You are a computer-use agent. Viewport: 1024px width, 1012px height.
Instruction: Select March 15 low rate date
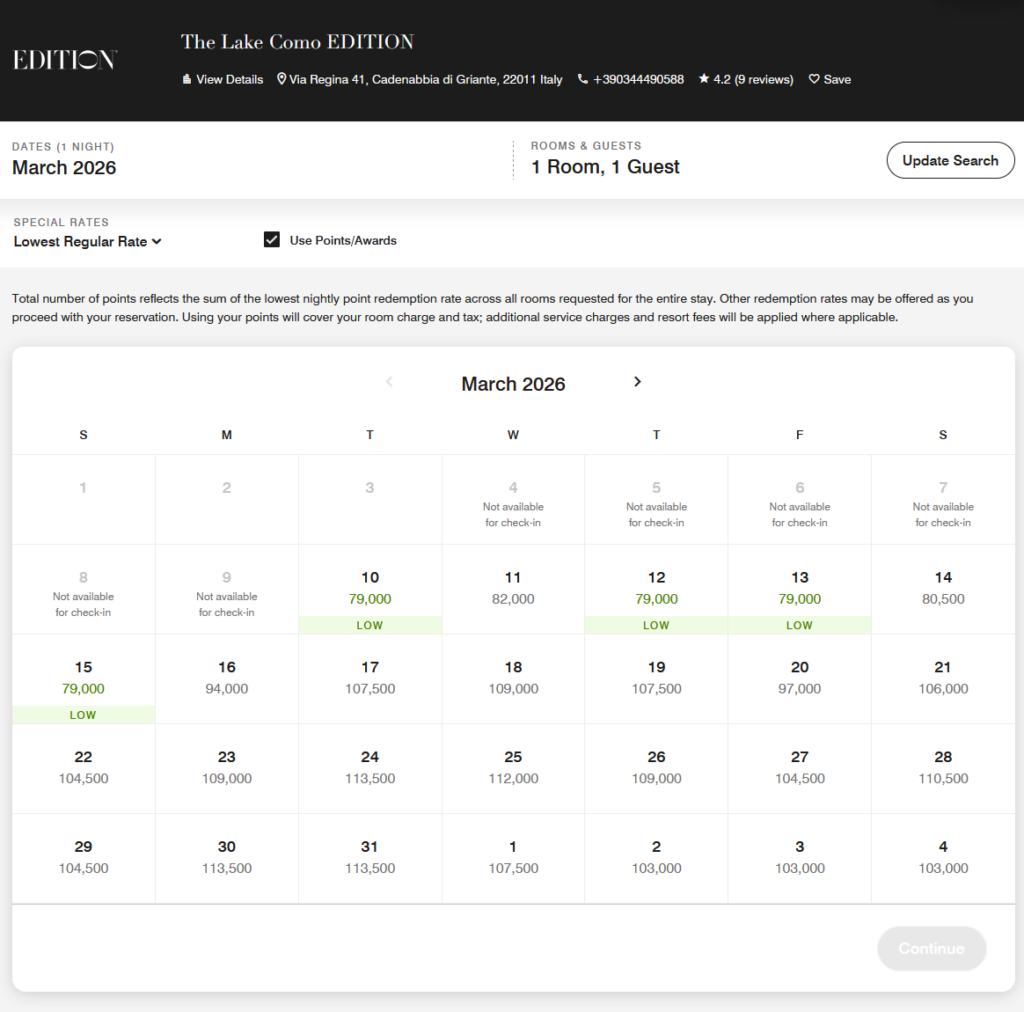[83, 678]
